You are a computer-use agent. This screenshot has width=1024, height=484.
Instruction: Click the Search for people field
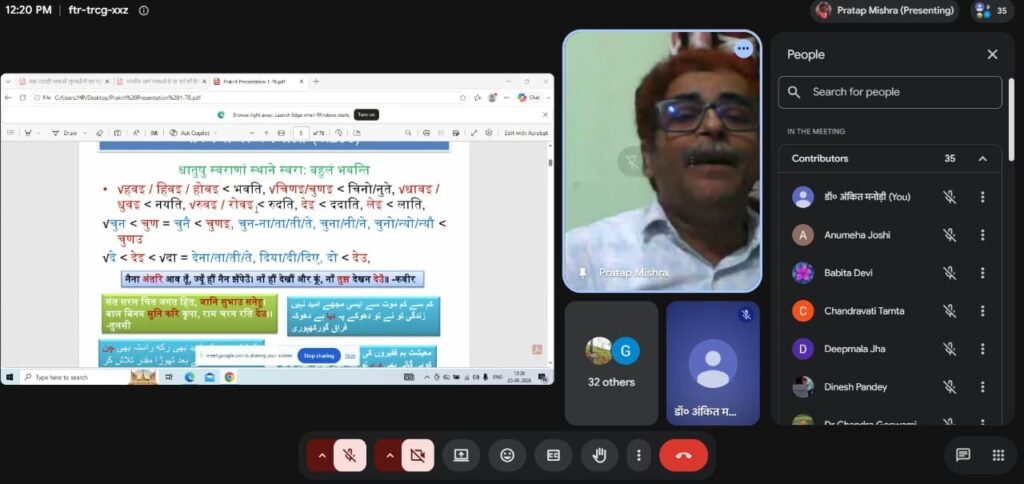click(x=889, y=92)
